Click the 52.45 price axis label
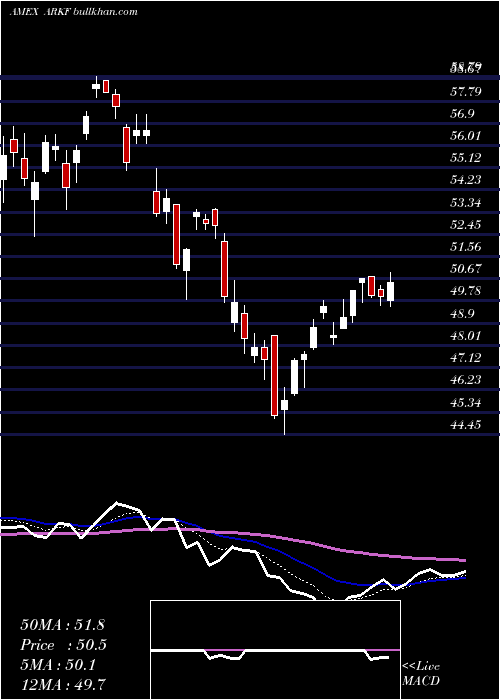The width and height of the screenshot is (500, 700). coord(466,225)
